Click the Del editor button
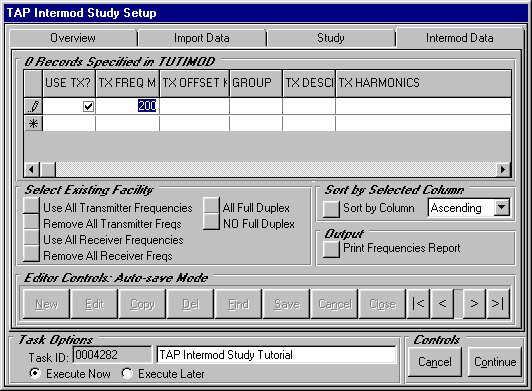This screenshot has width=532, height=391. pos(191,303)
